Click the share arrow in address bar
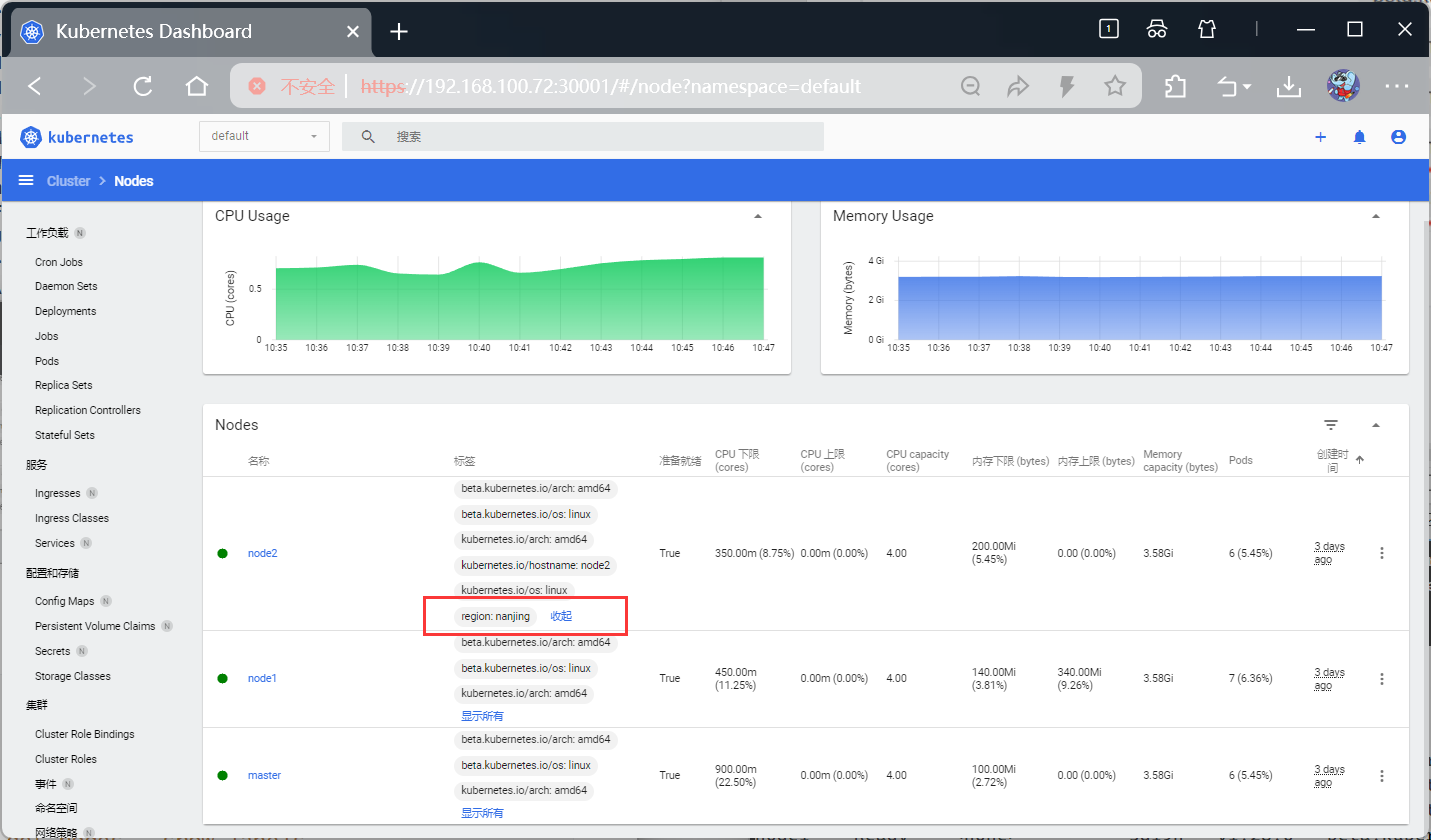 coord(1018,86)
